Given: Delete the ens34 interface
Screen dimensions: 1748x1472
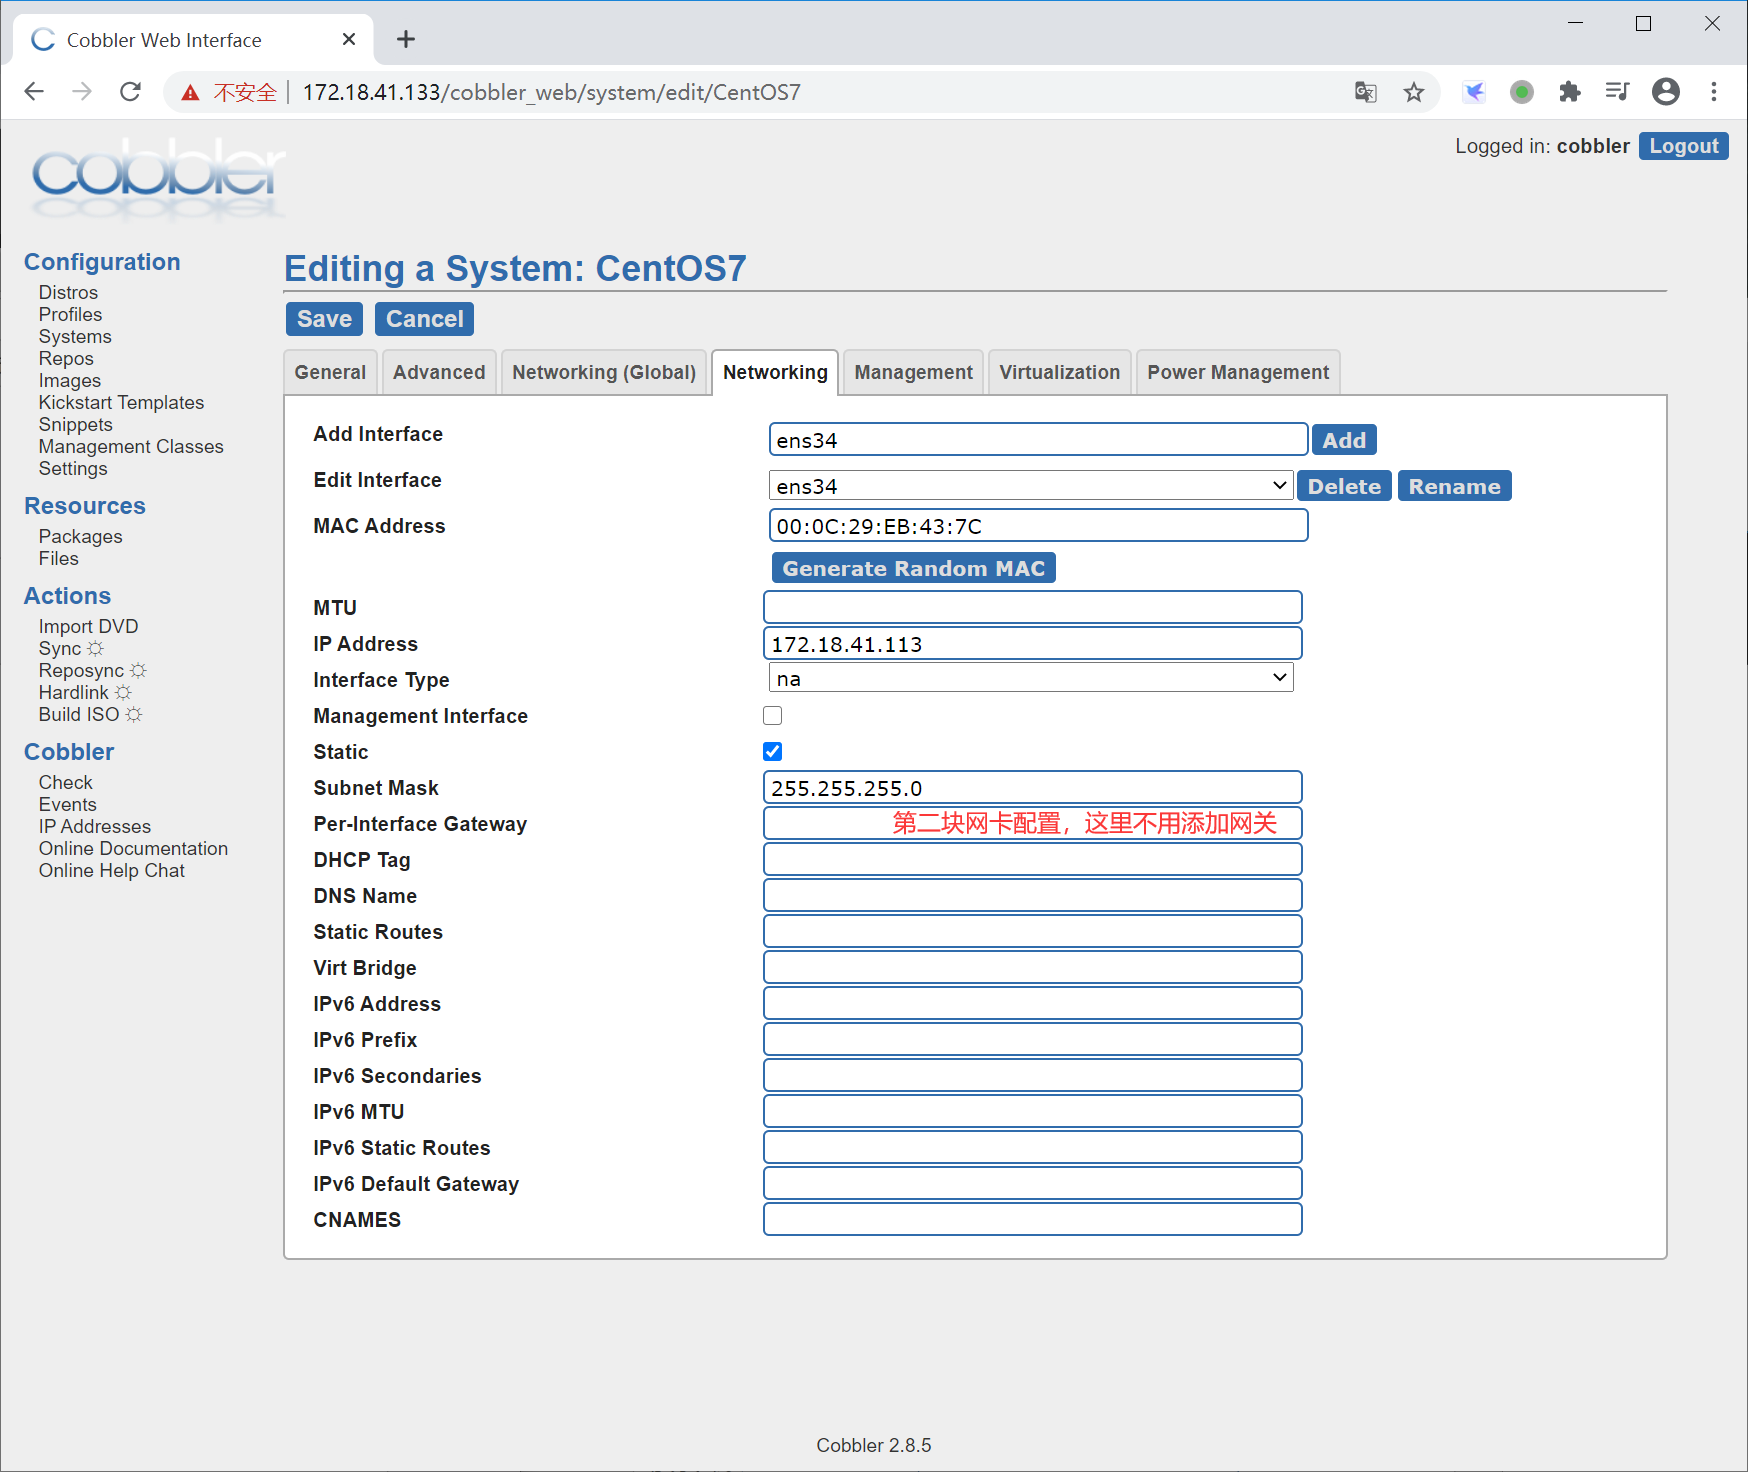Looking at the screenshot, I should (x=1344, y=486).
